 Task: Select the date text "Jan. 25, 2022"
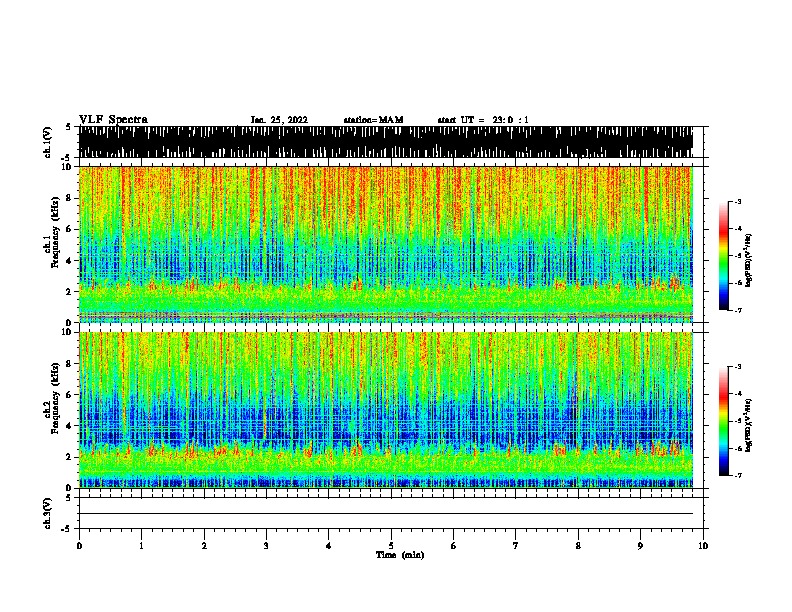point(279,120)
